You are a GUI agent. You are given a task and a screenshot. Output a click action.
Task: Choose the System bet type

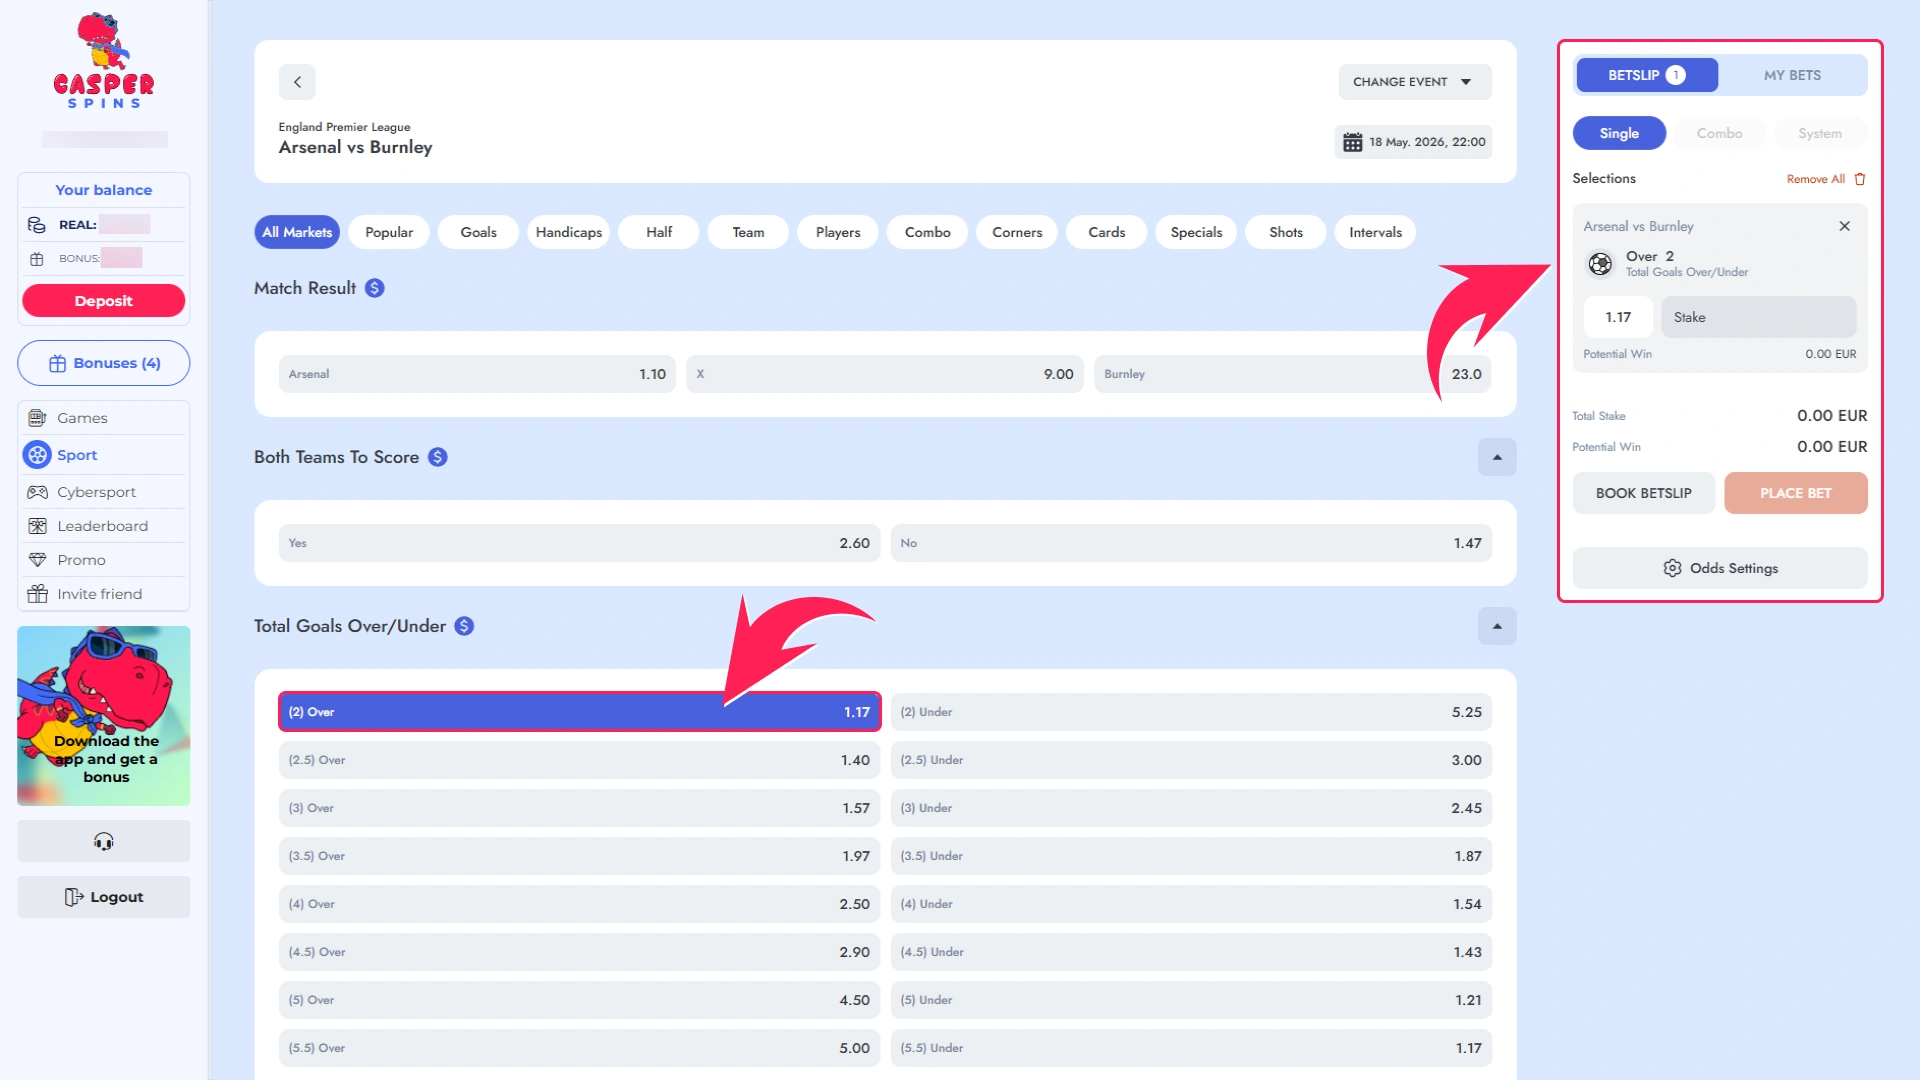1820,133
